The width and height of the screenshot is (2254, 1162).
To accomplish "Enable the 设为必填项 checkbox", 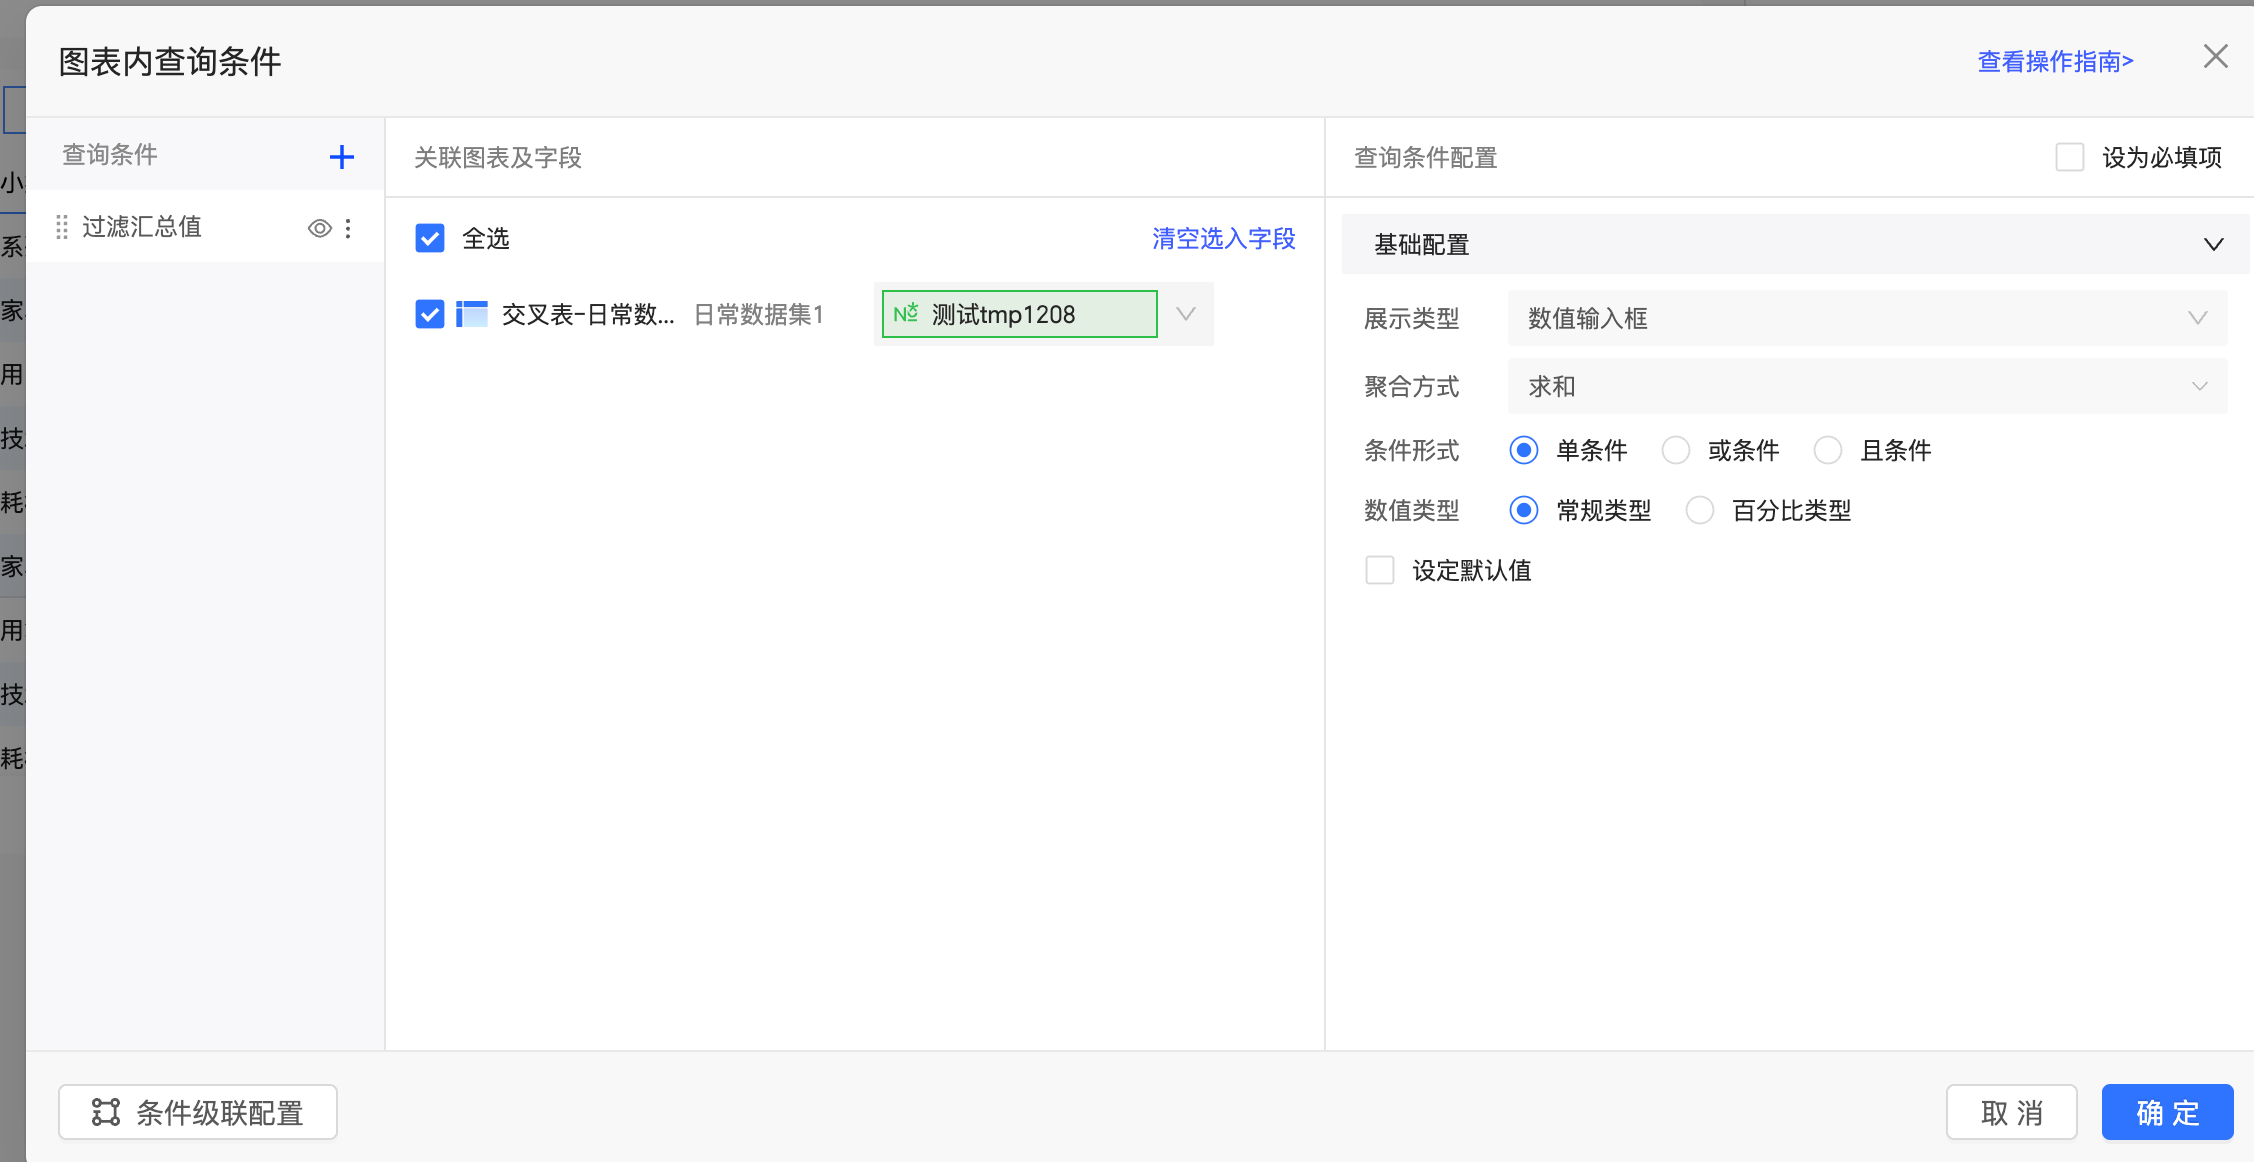I will (2069, 157).
